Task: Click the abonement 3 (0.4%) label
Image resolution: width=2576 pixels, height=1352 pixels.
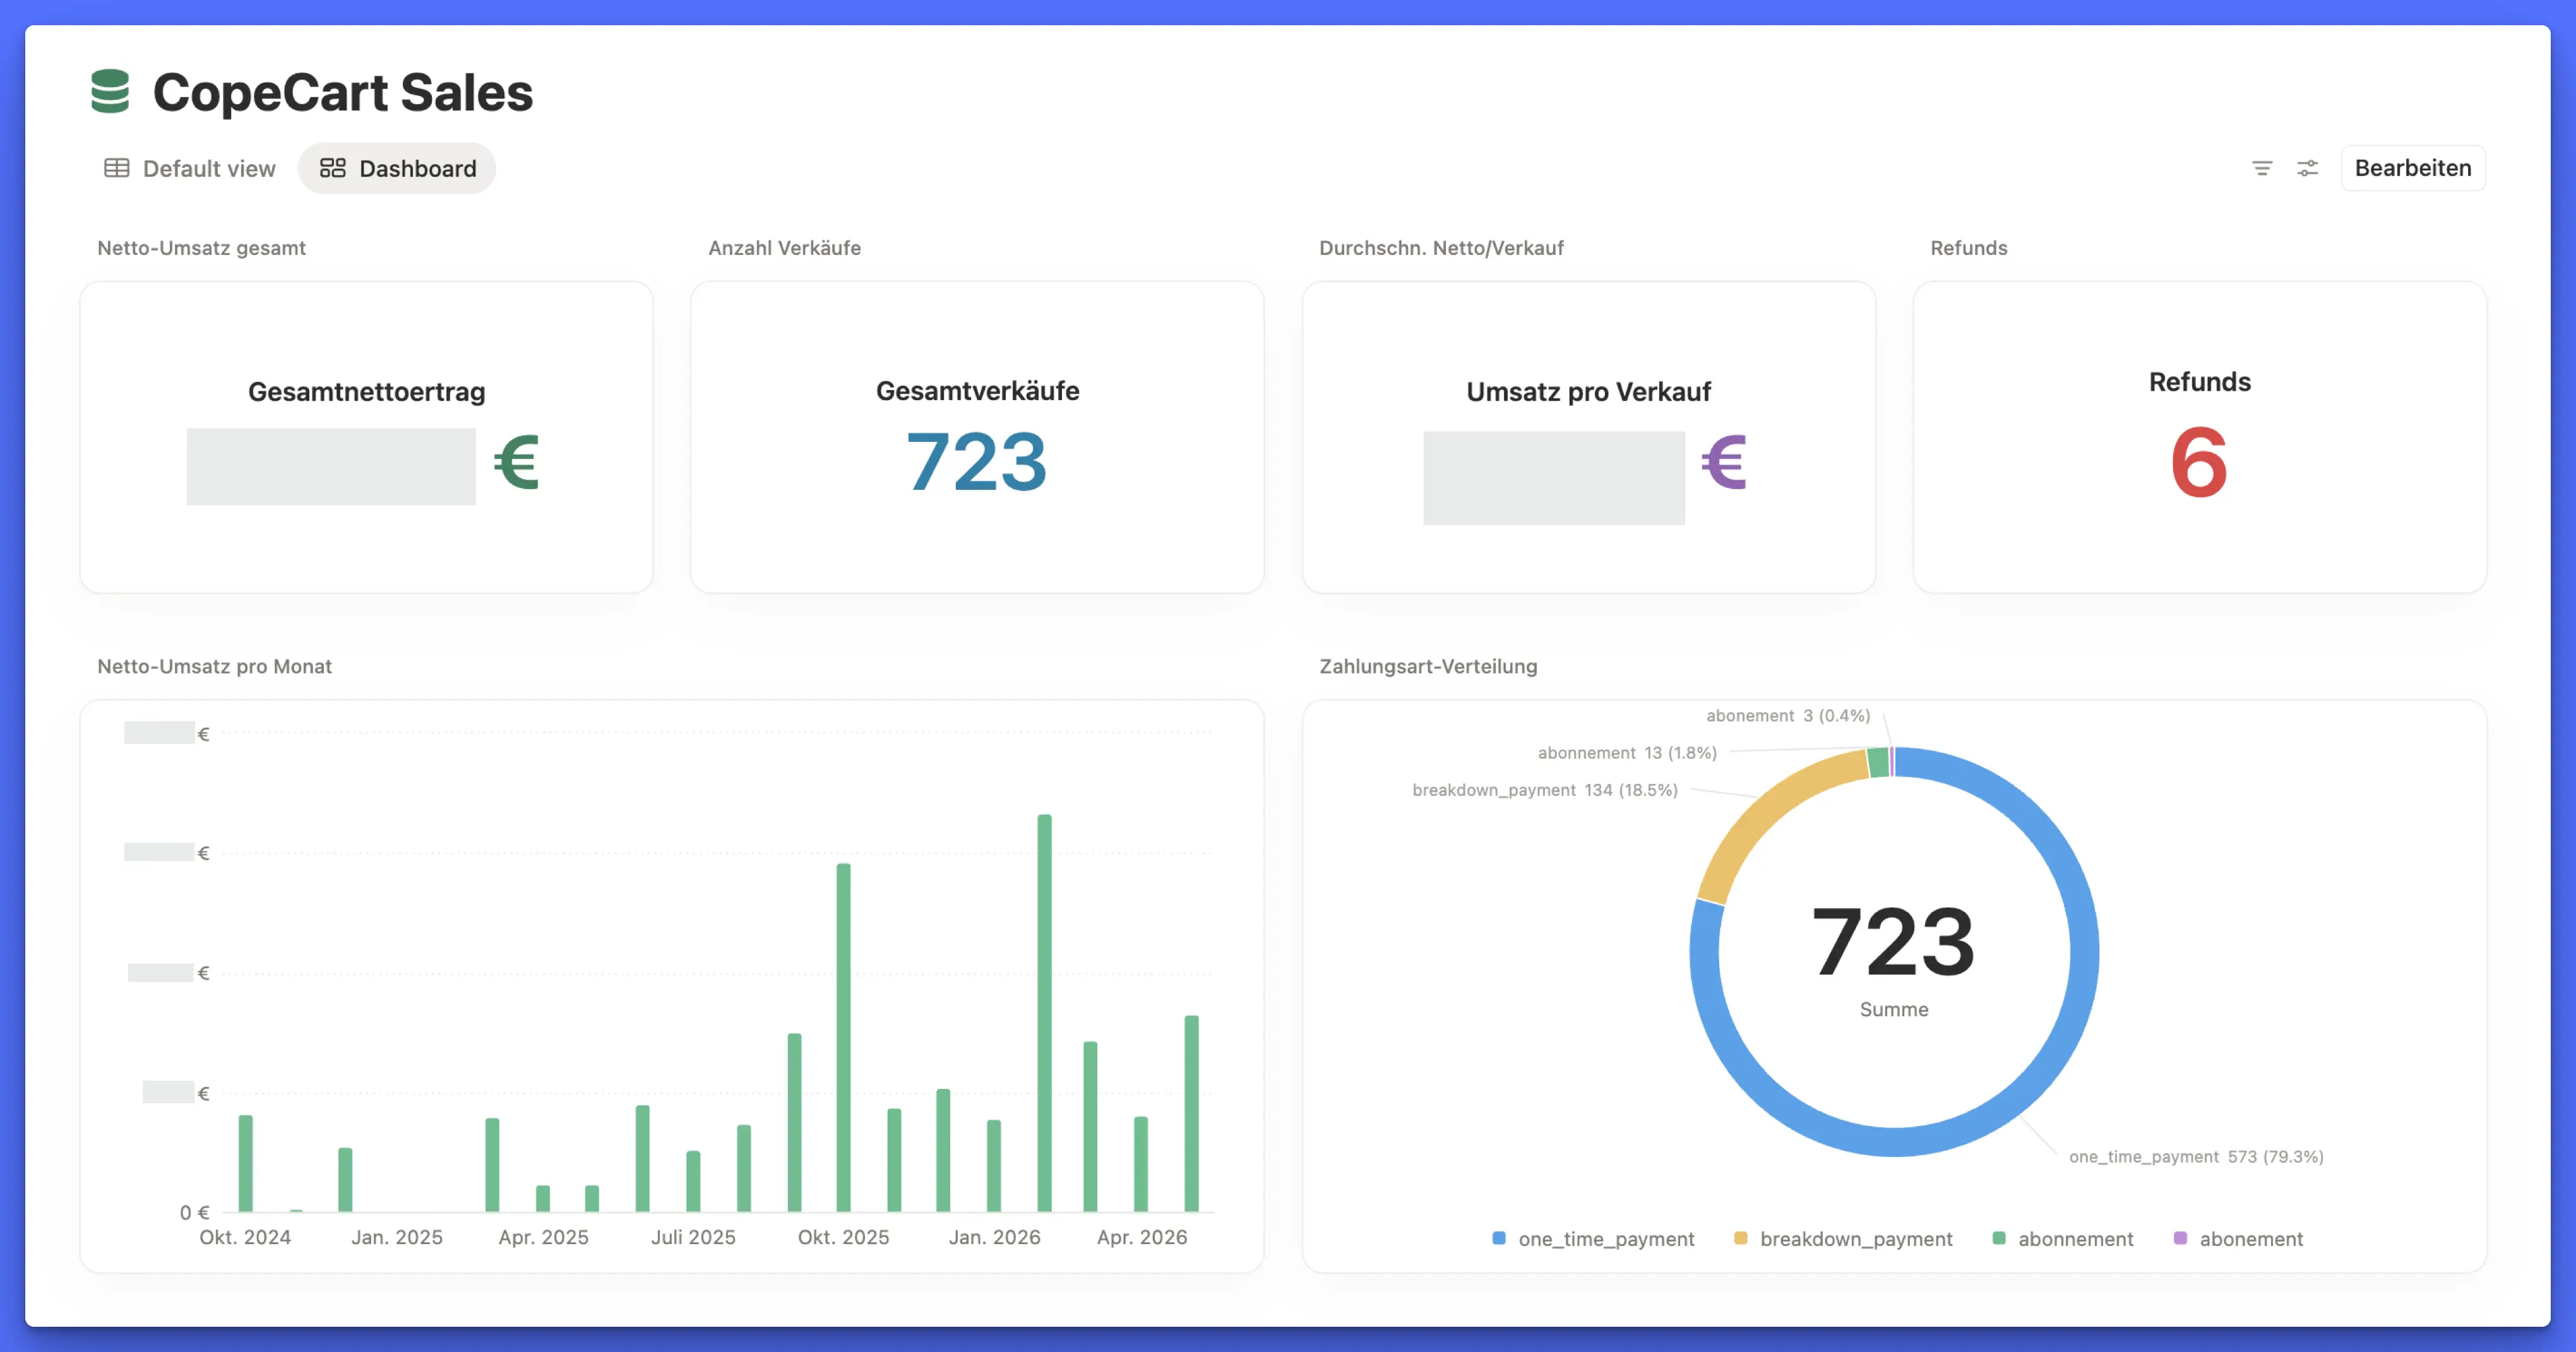Action: [1787, 715]
